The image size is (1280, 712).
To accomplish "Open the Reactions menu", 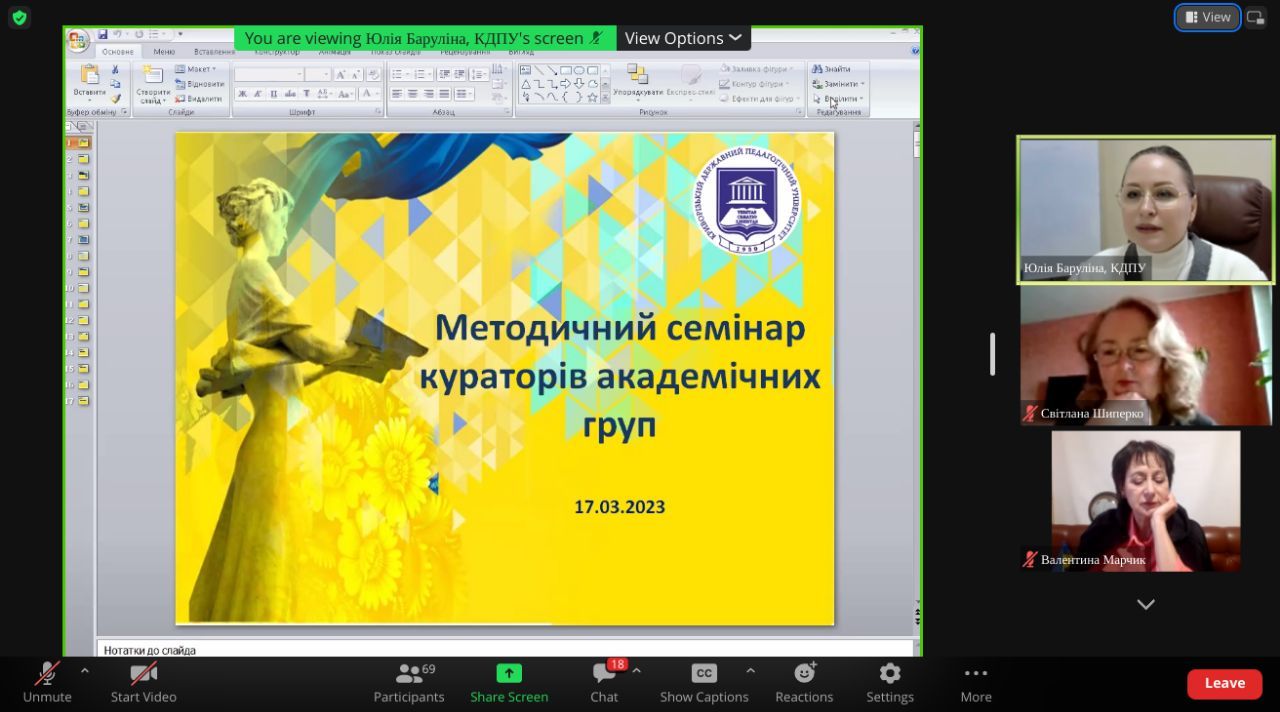I will (x=804, y=683).
